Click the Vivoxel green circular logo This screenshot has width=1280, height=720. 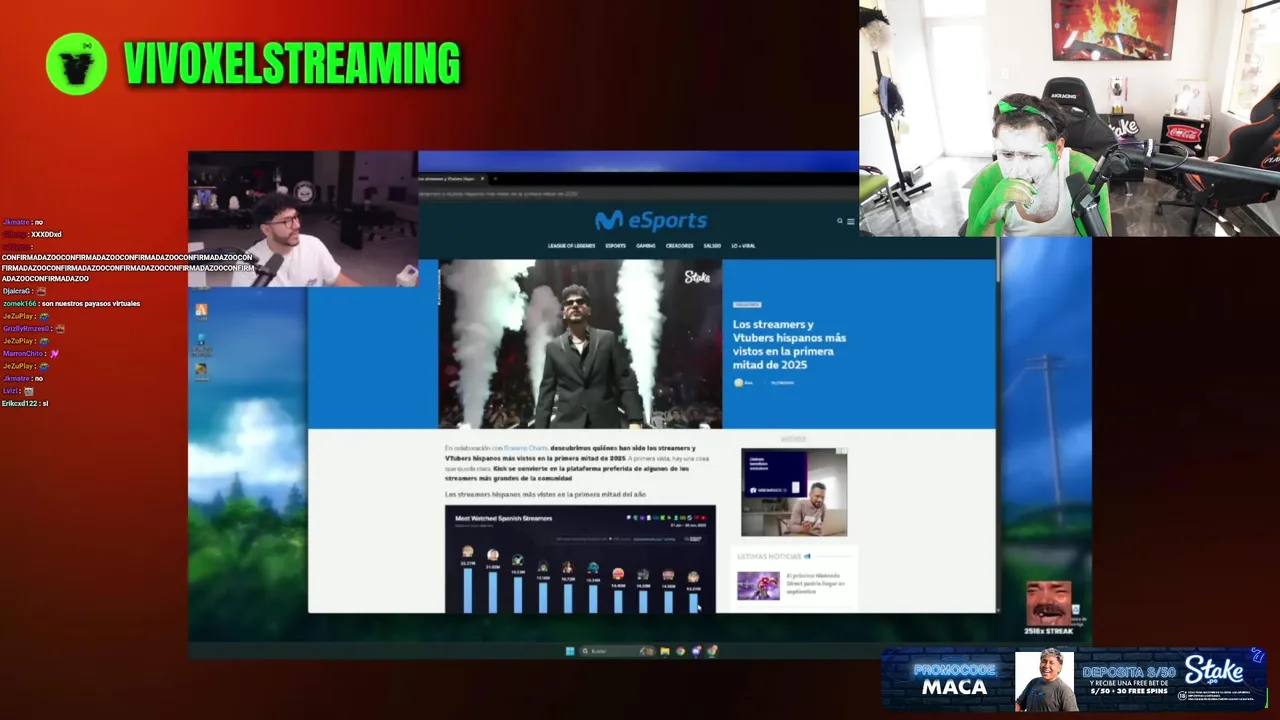click(x=76, y=64)
